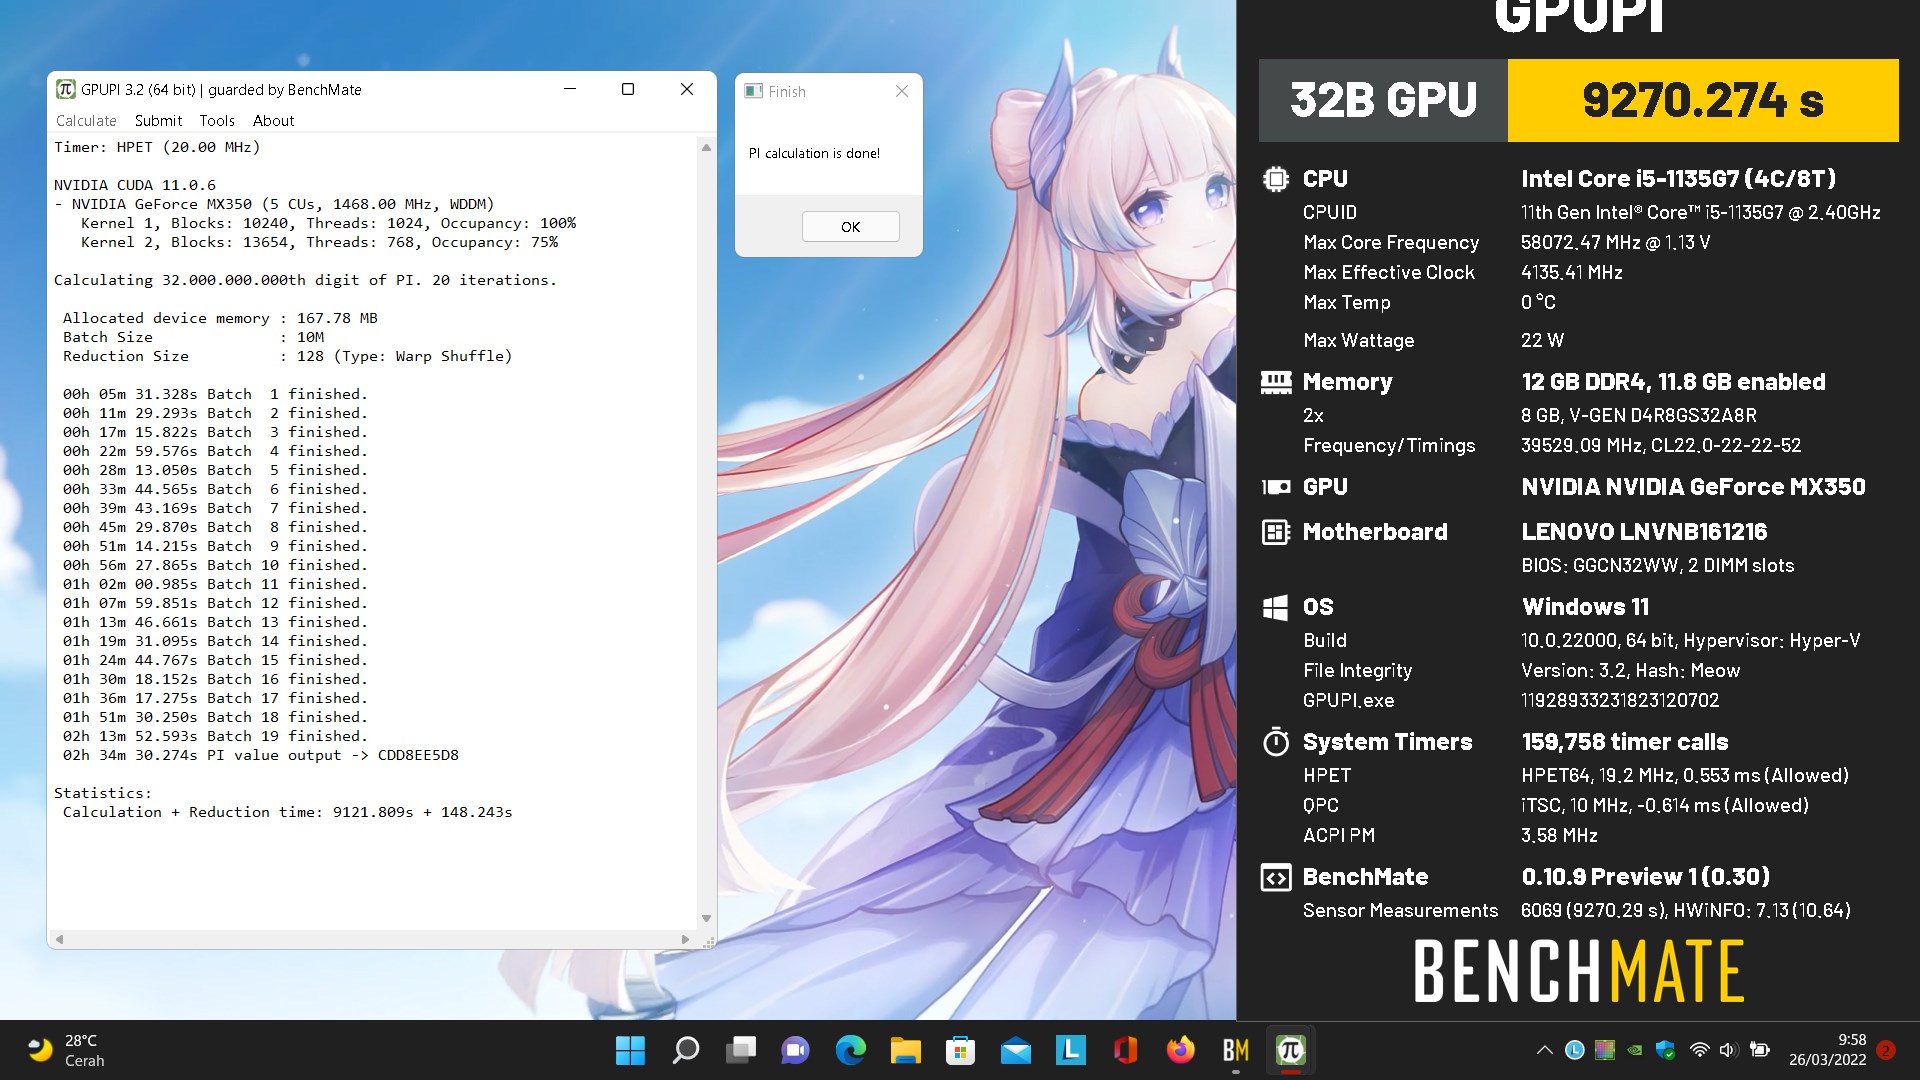Click the GPUPI pi icon in title bar
This screenshot has width=1920, height=1080.
point(66,89)
